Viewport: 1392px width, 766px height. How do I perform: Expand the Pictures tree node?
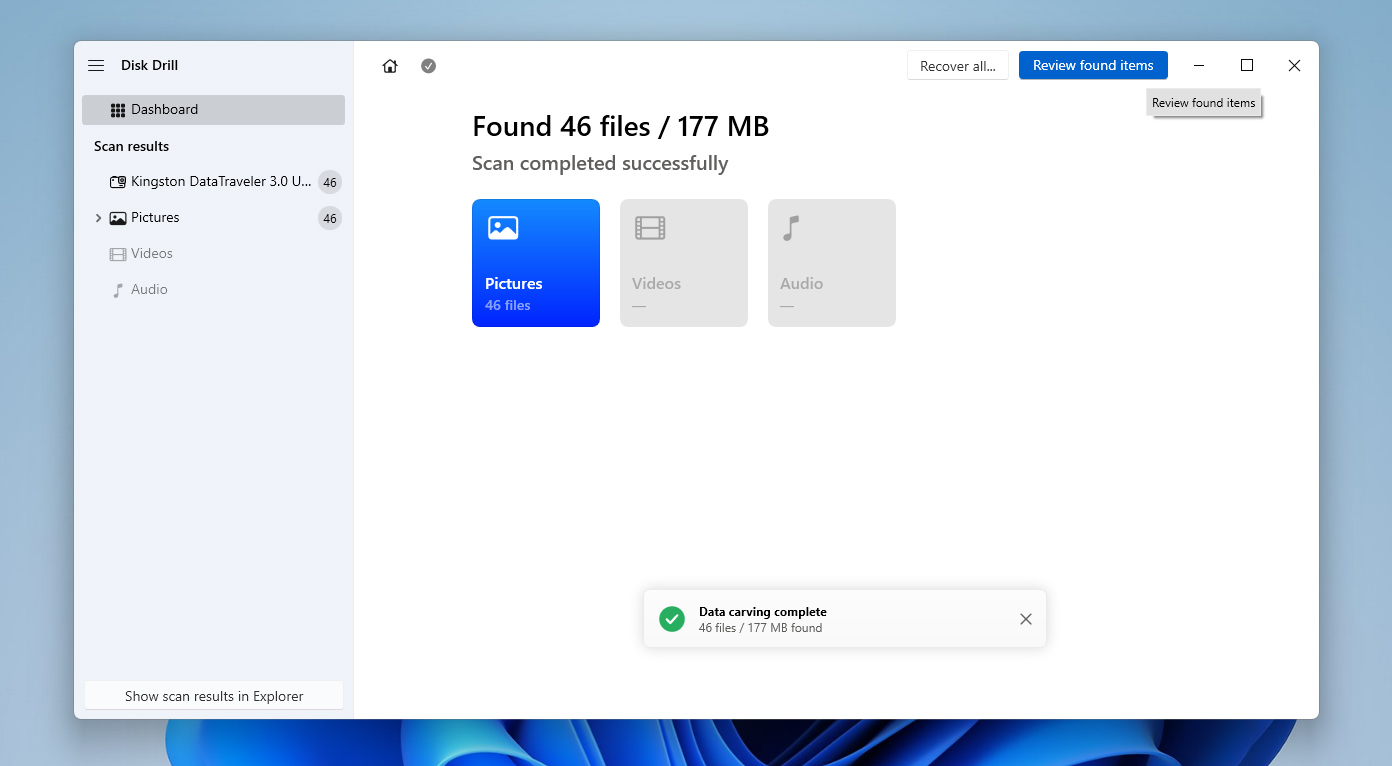pyautogui.click(x=98, y=218)
